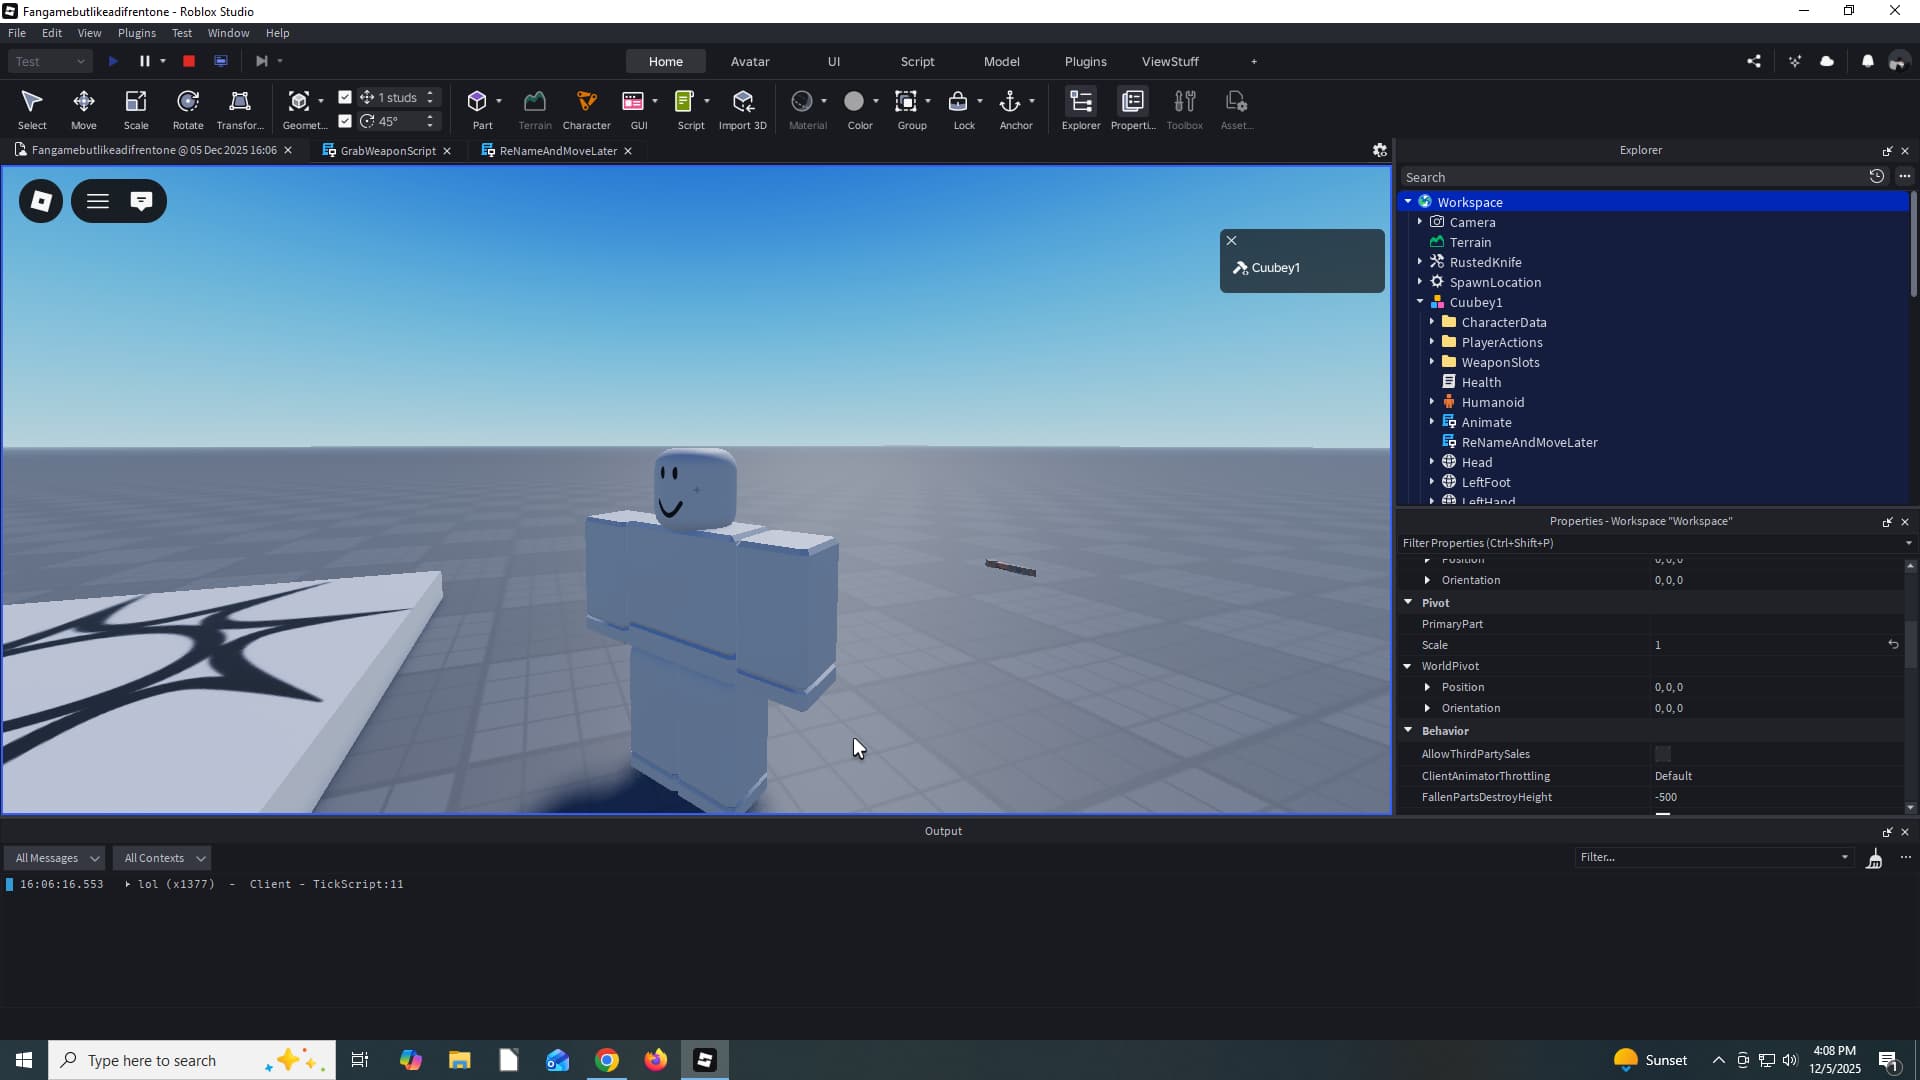
Task: Click the Play test button
Action: click(x=113, y=61)
